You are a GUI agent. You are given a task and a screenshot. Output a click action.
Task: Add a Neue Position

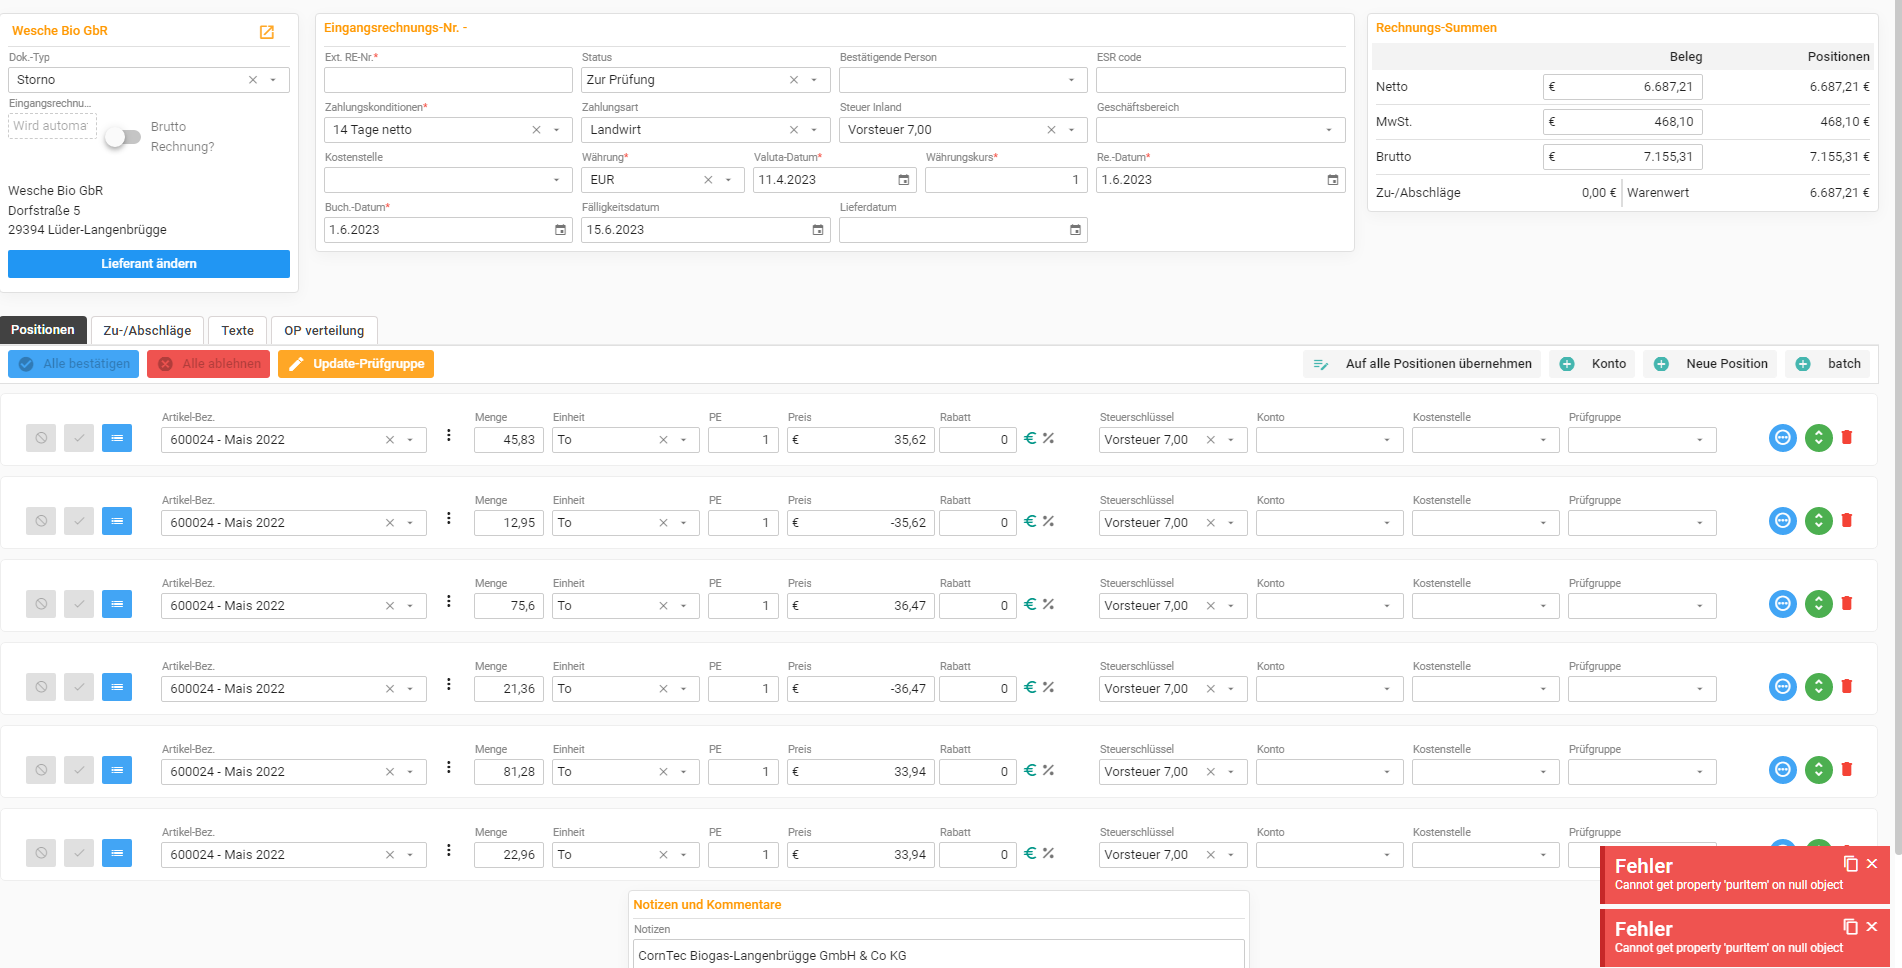tap(1712, 364)
